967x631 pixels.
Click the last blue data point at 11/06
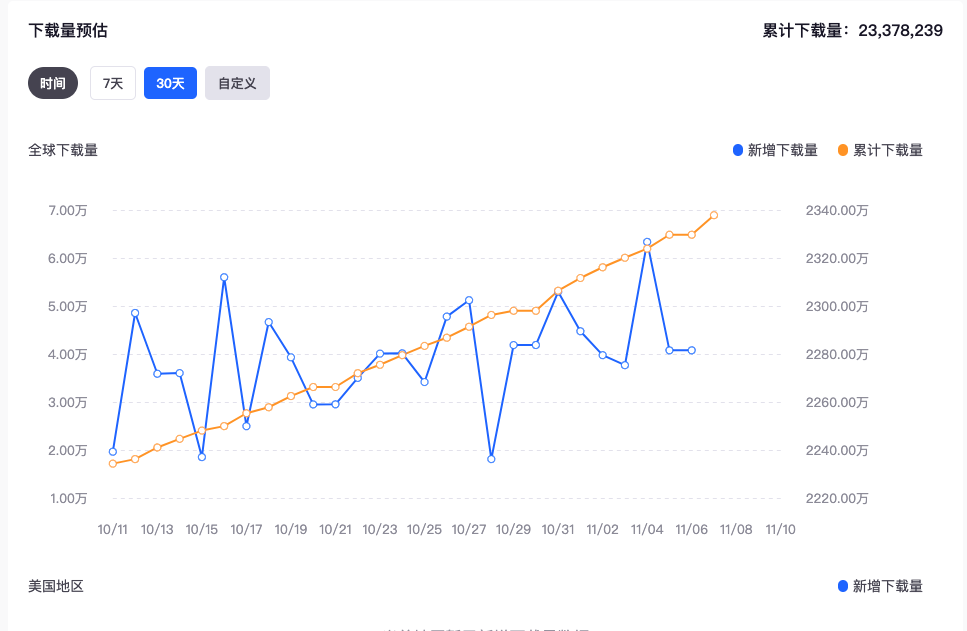[692, 350]
